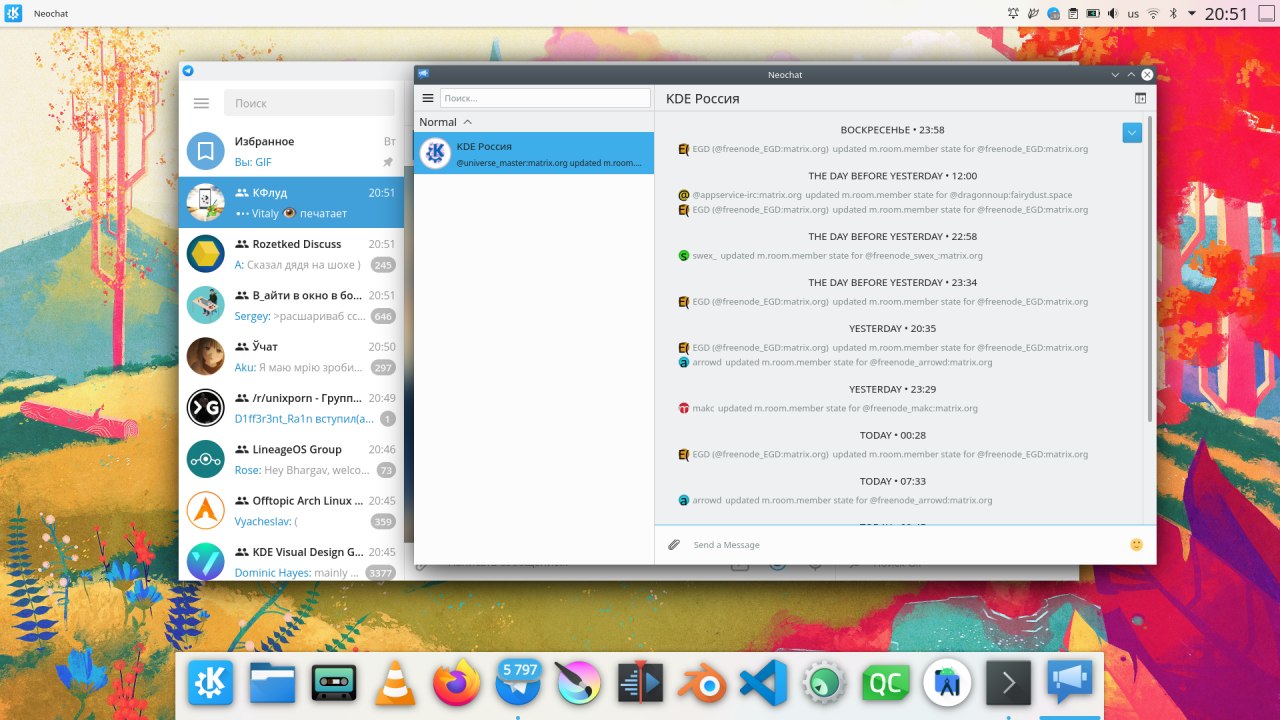1280x720 pixels.
Task: Click the @appservice-irc:matrix.org sender name
Action: pyautogui.click(x=747, y=195)
